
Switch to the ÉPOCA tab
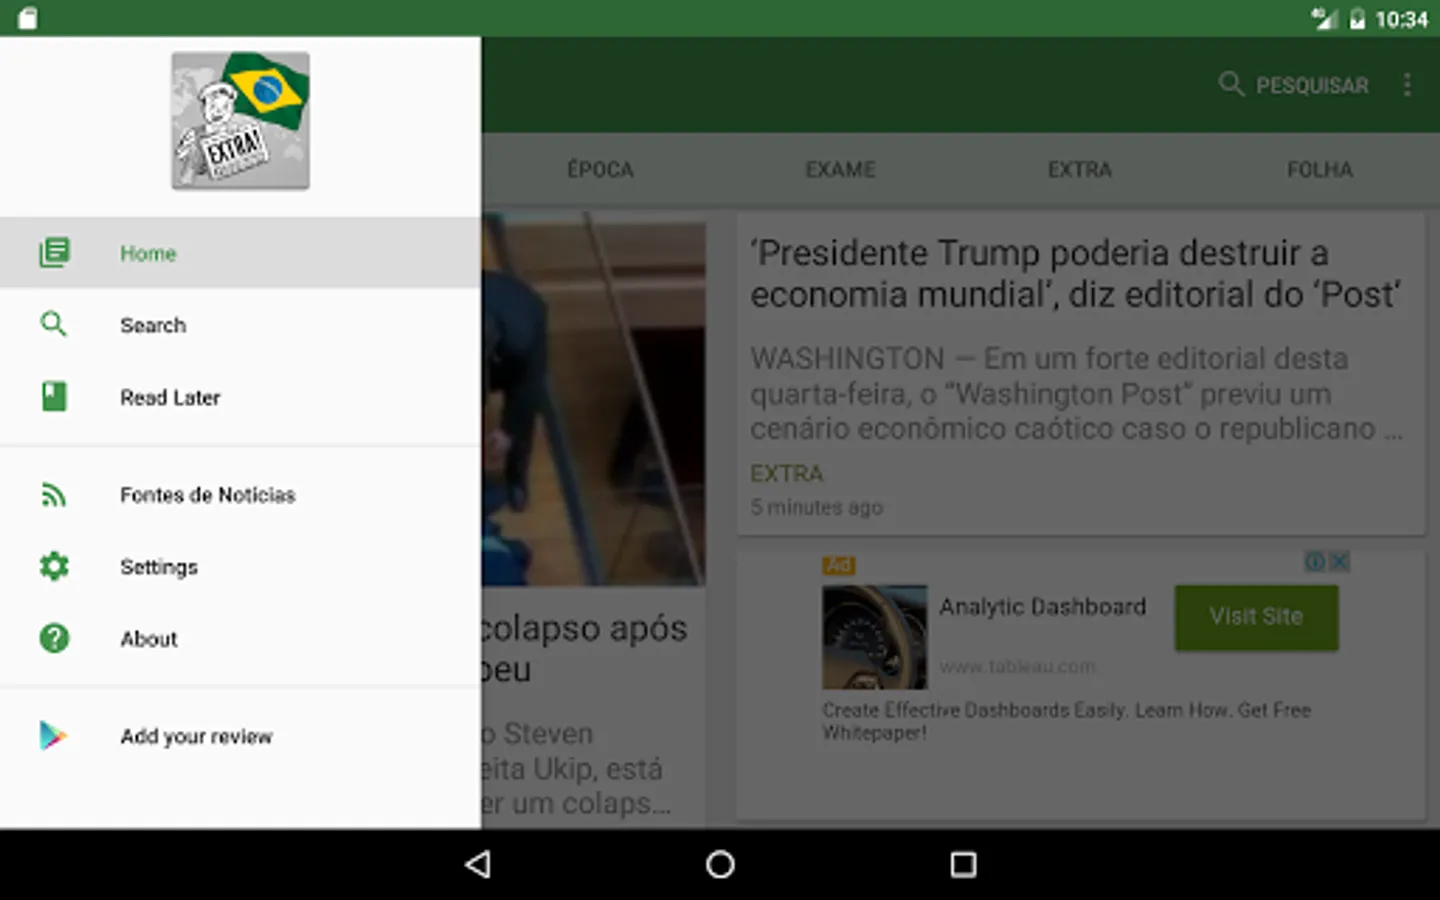coord(600,170)
